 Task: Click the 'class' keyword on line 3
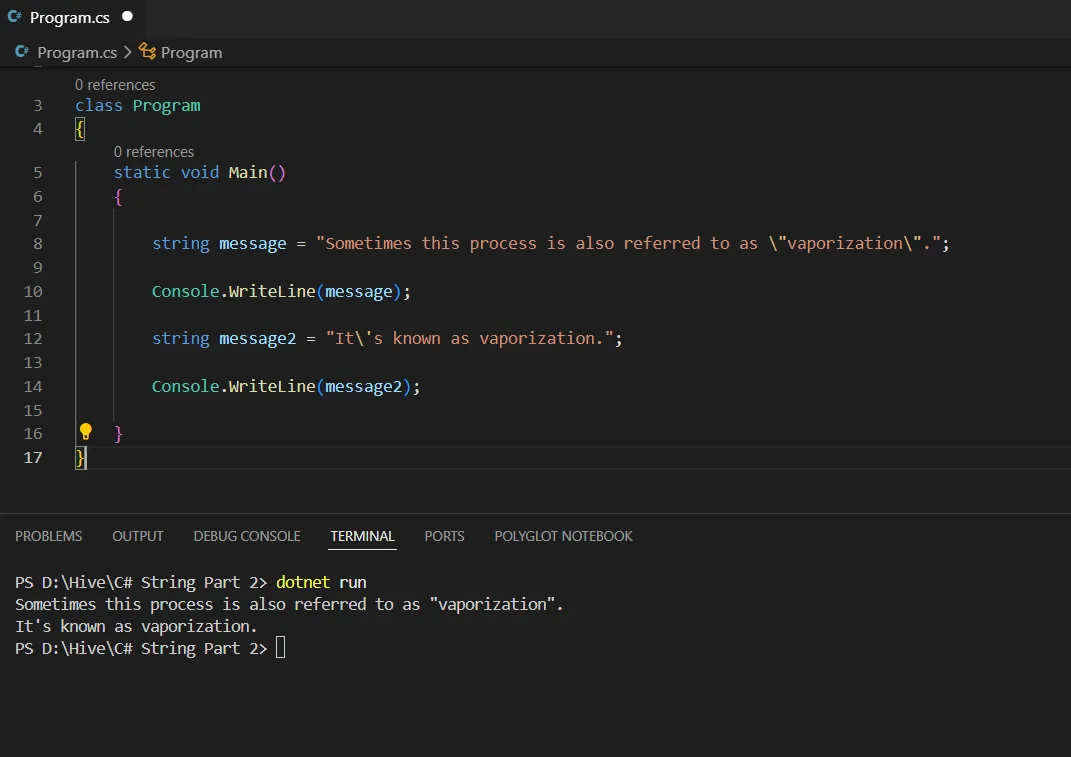(99, 106)
